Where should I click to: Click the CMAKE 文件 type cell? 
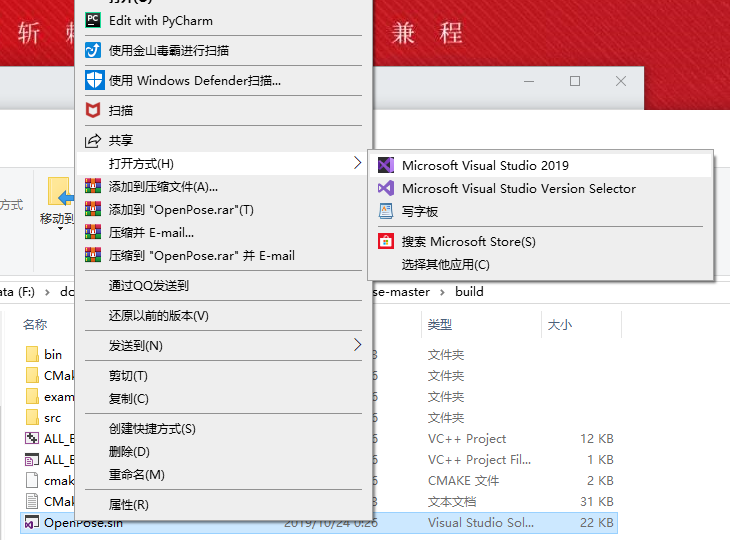tap(463, 480)
